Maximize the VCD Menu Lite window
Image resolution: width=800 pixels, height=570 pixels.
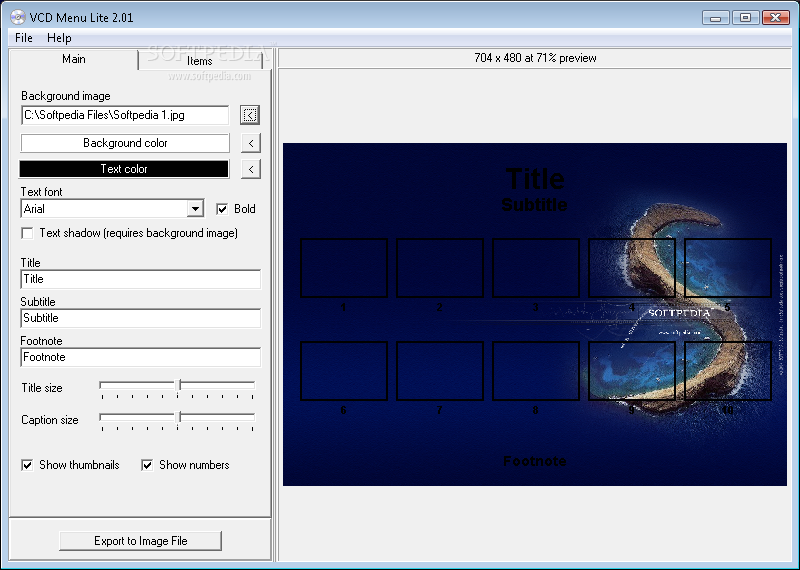click(x=745, y=18)
